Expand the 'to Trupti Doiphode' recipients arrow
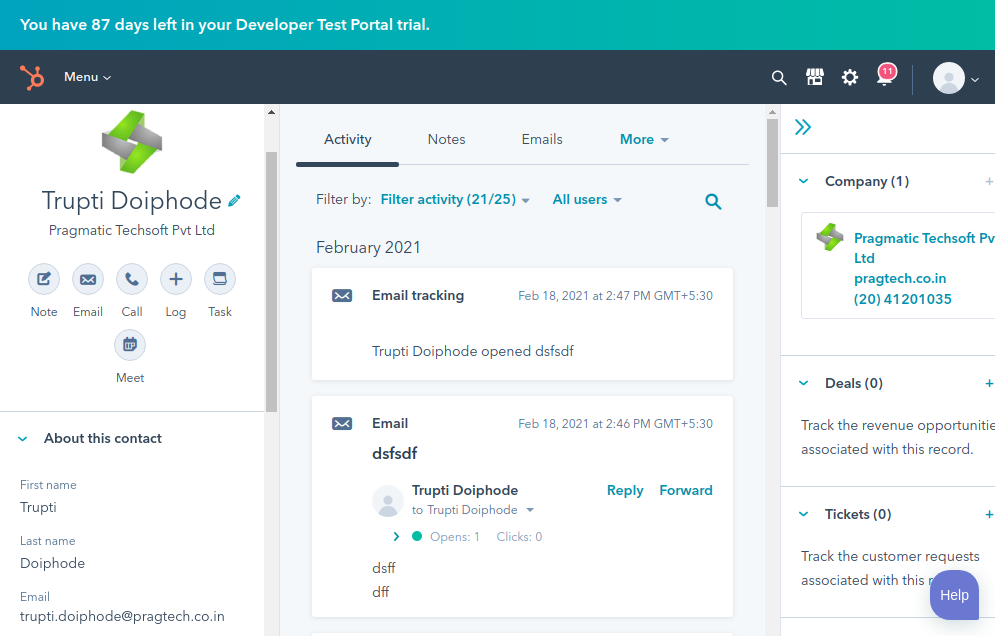The height and width of the screenshot is (636, 995). click(530, 510)
